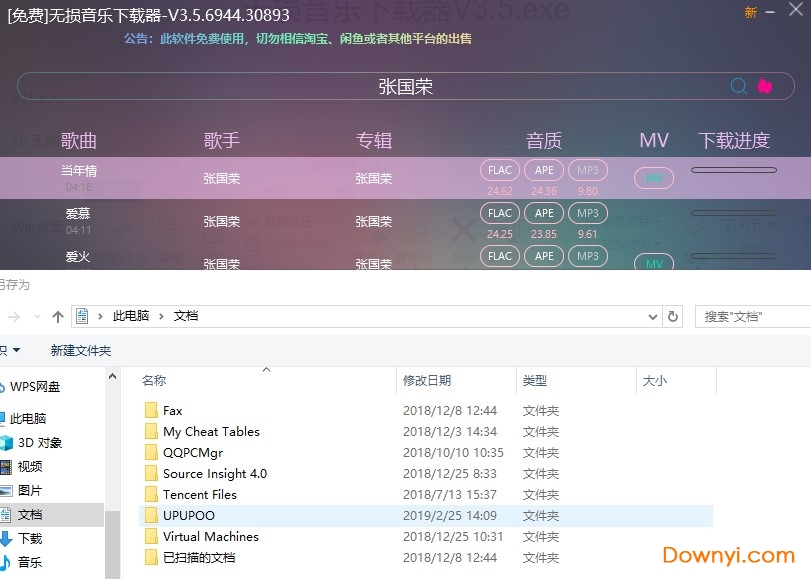Open MV for 爱火
Screen dimensions: 811x579
pos(653,264)
